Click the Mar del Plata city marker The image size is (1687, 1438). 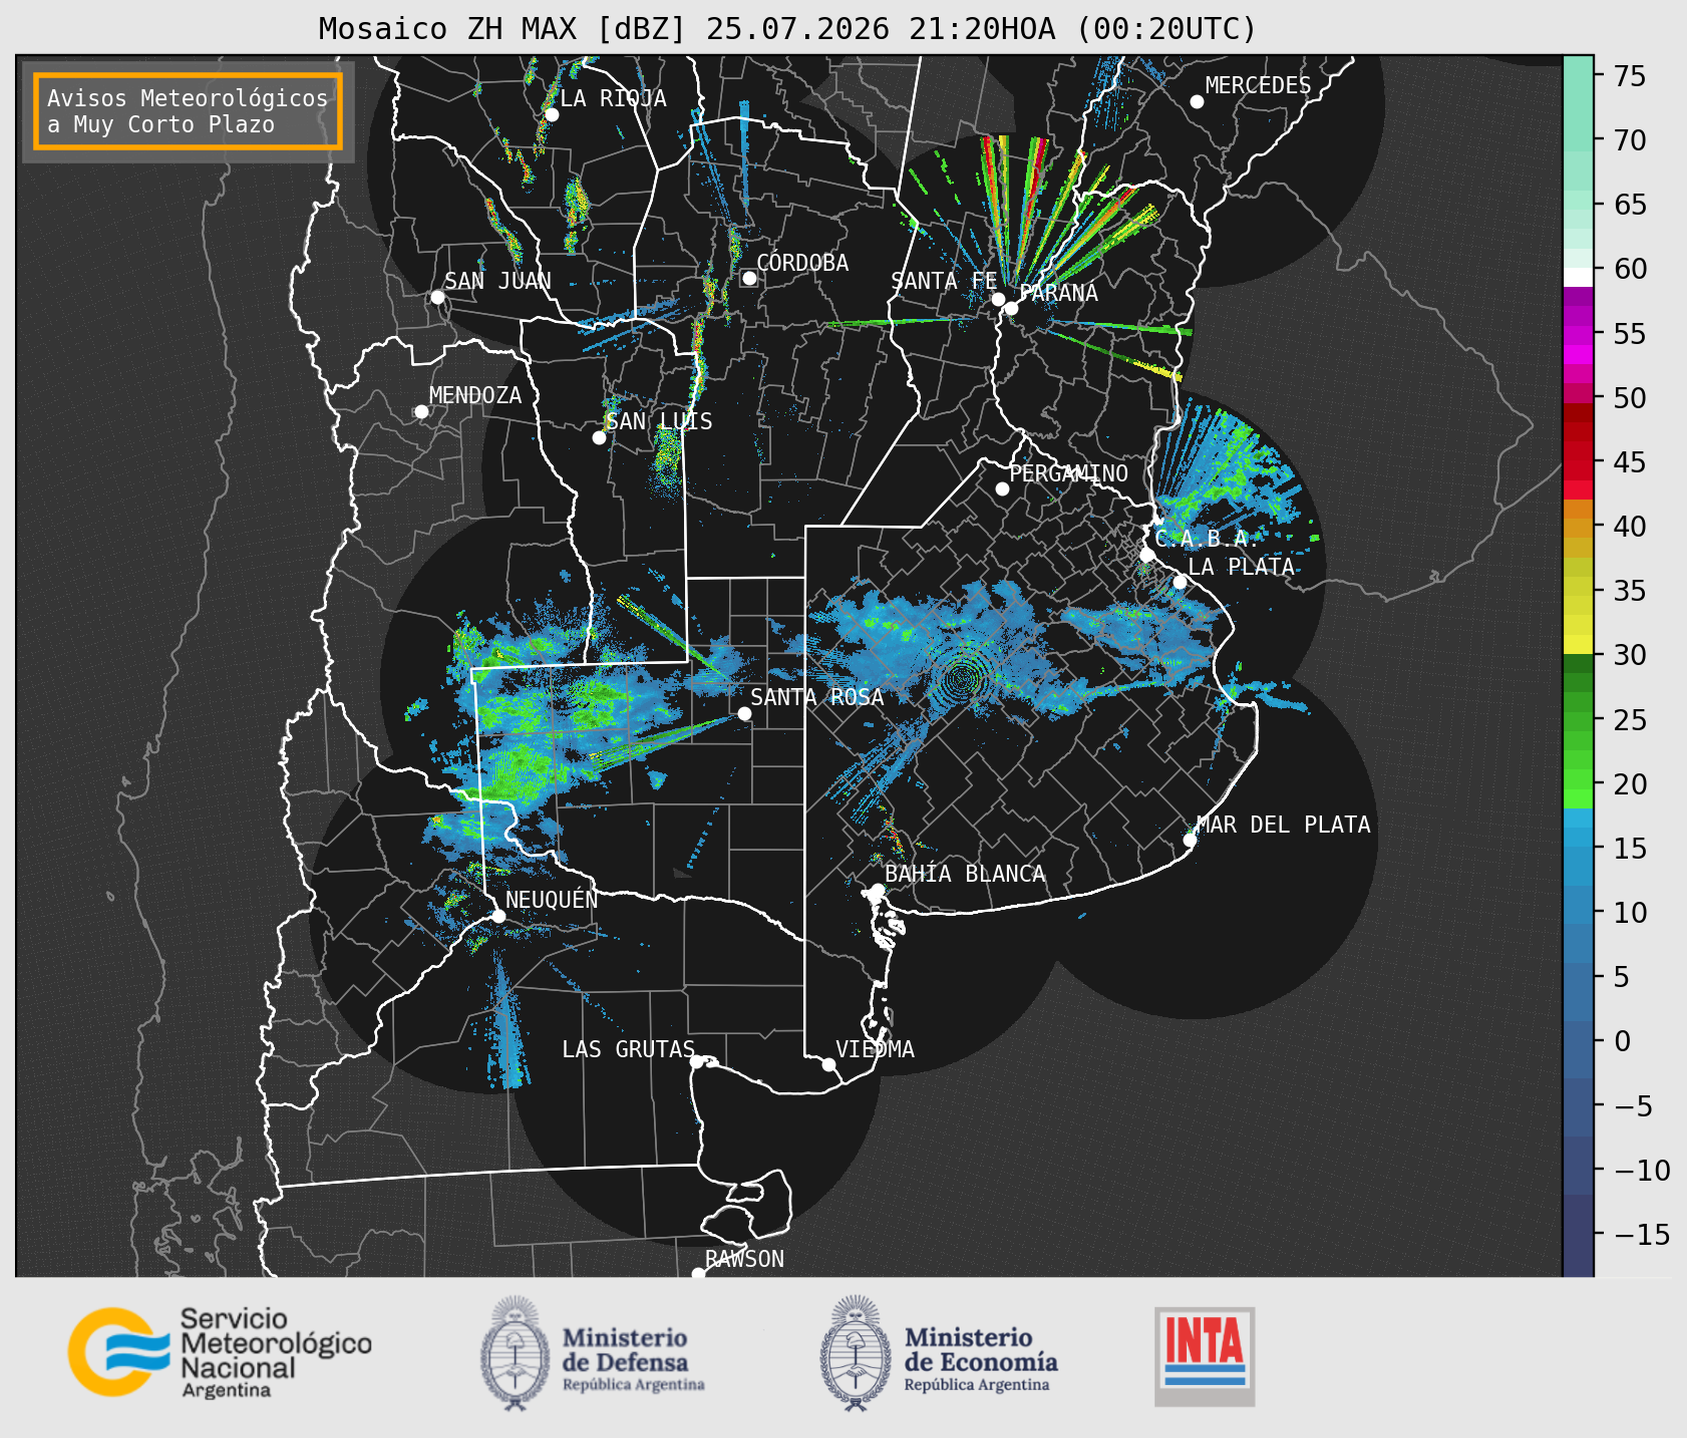coord(1190,839)
